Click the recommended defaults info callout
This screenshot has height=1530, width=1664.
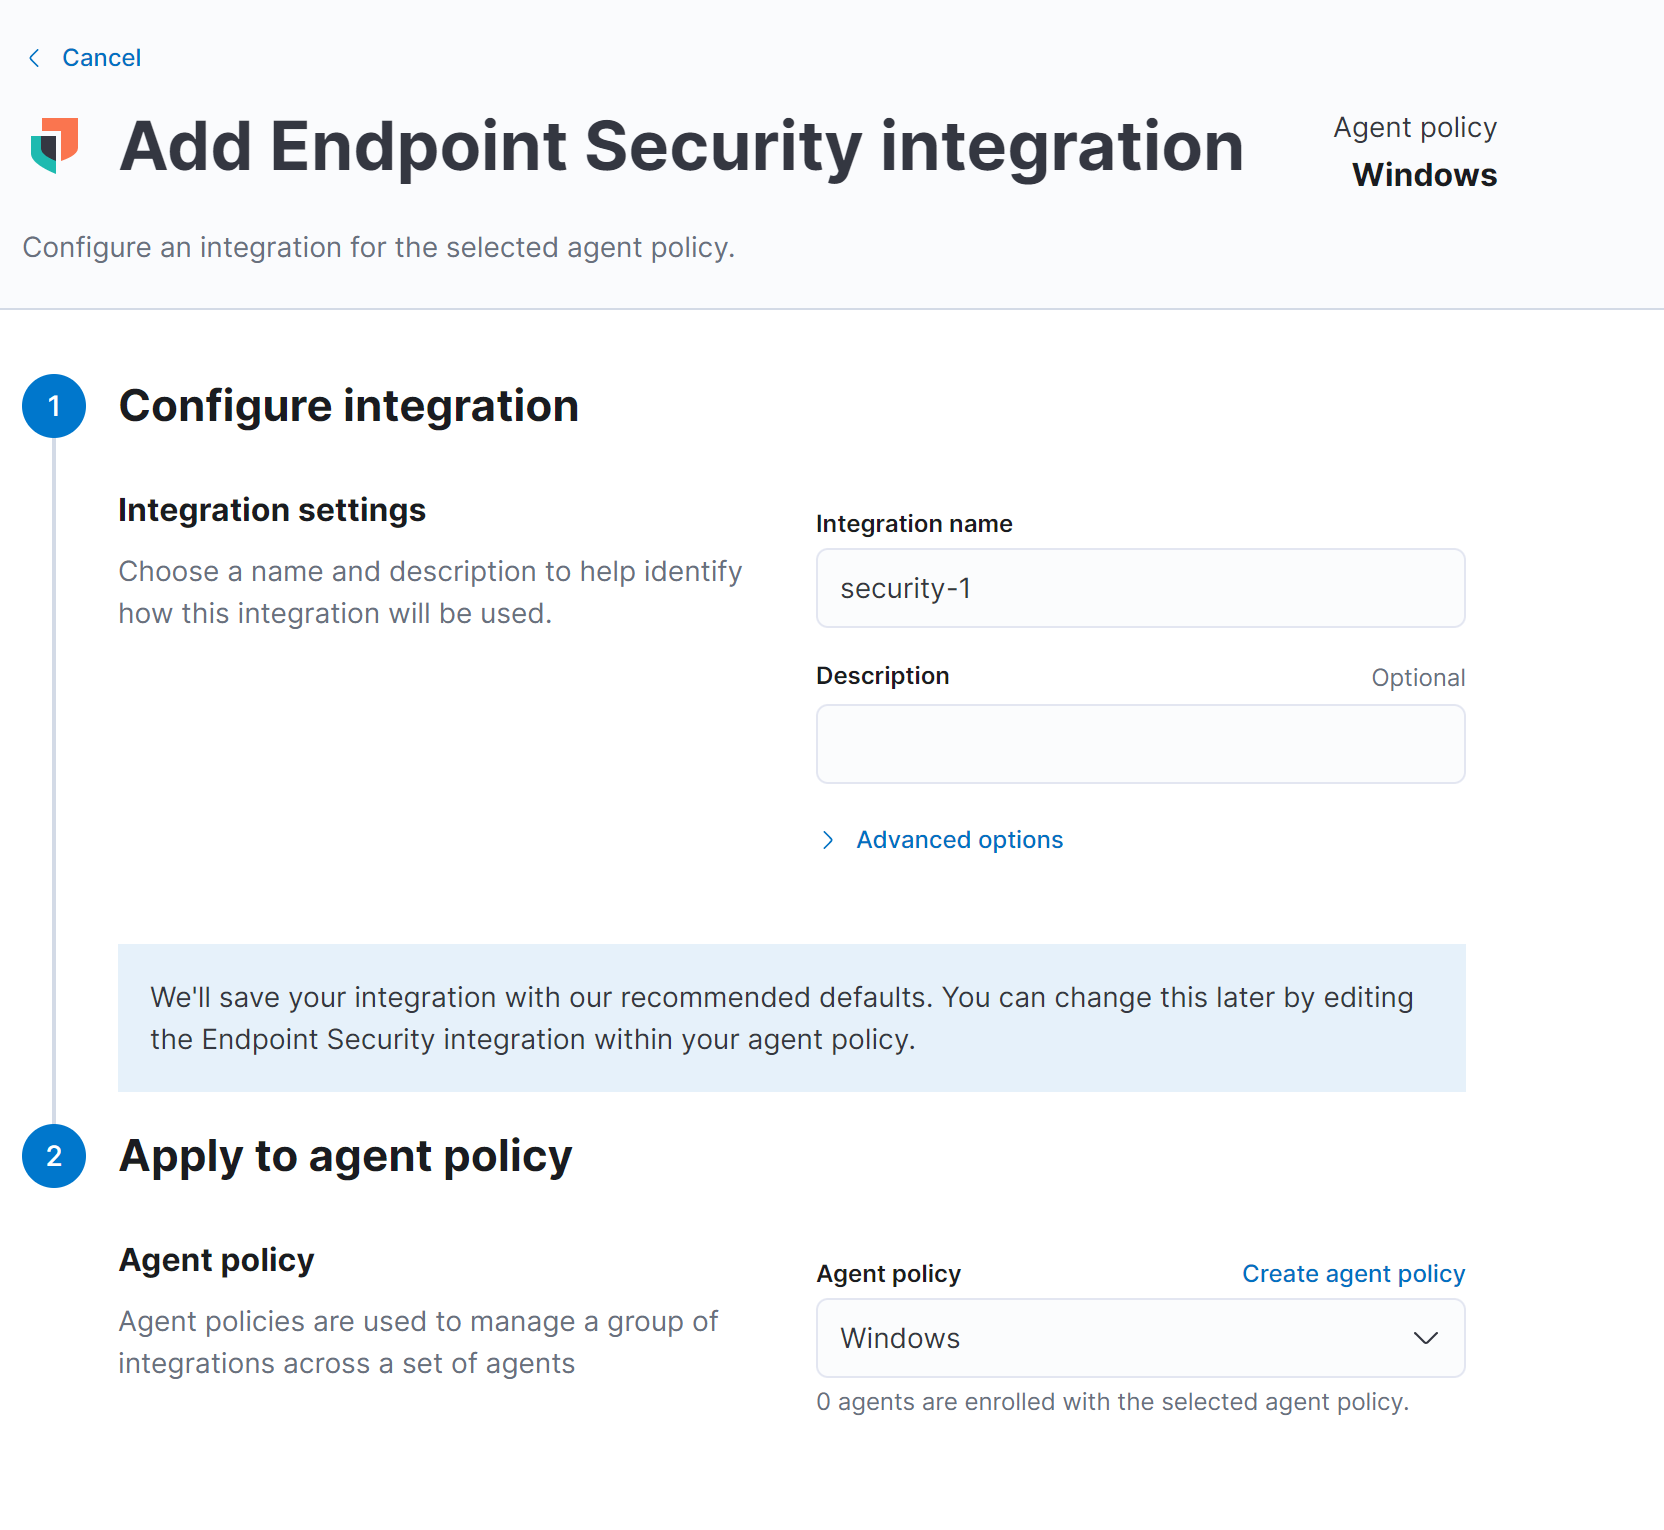pos(791,1018)
